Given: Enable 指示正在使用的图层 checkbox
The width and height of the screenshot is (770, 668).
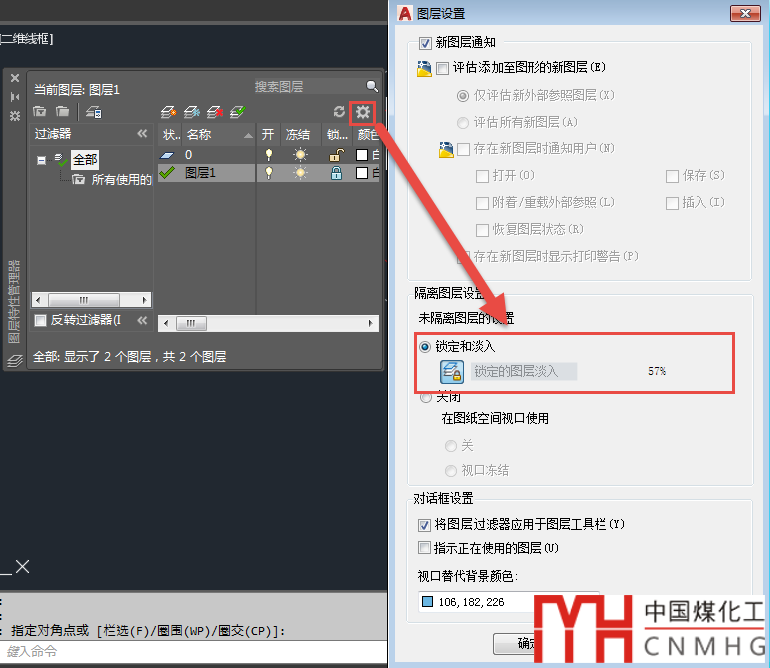Looking at the screenshot, I should coord(424,548).
